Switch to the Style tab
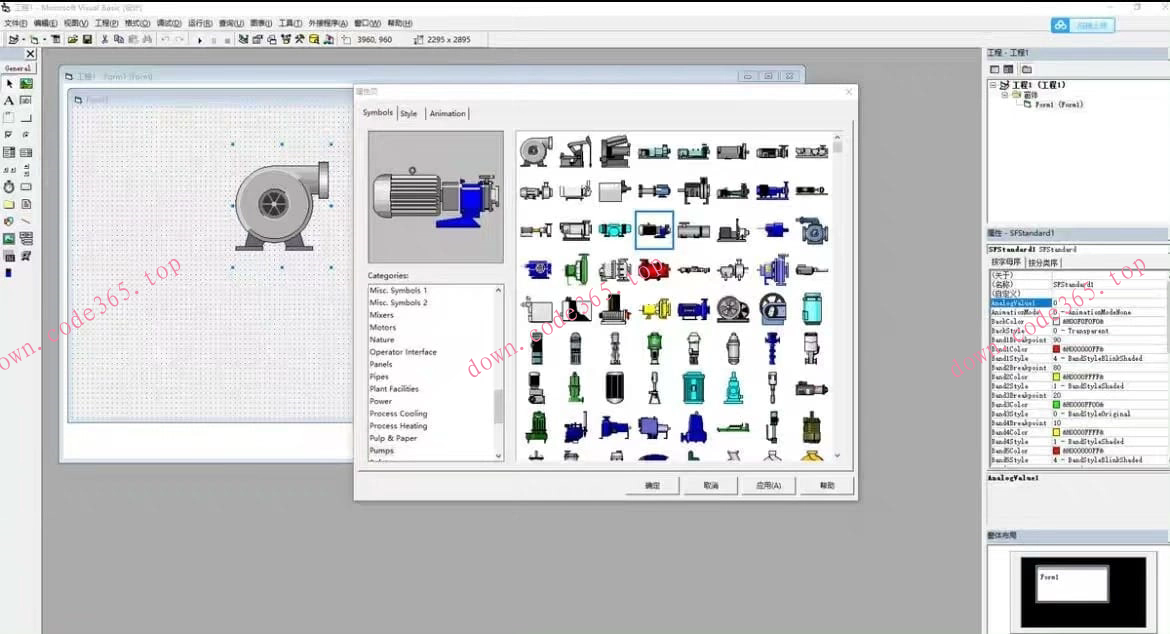Image resolution: width=1170 pixels, height=634 pixels. 409,114
